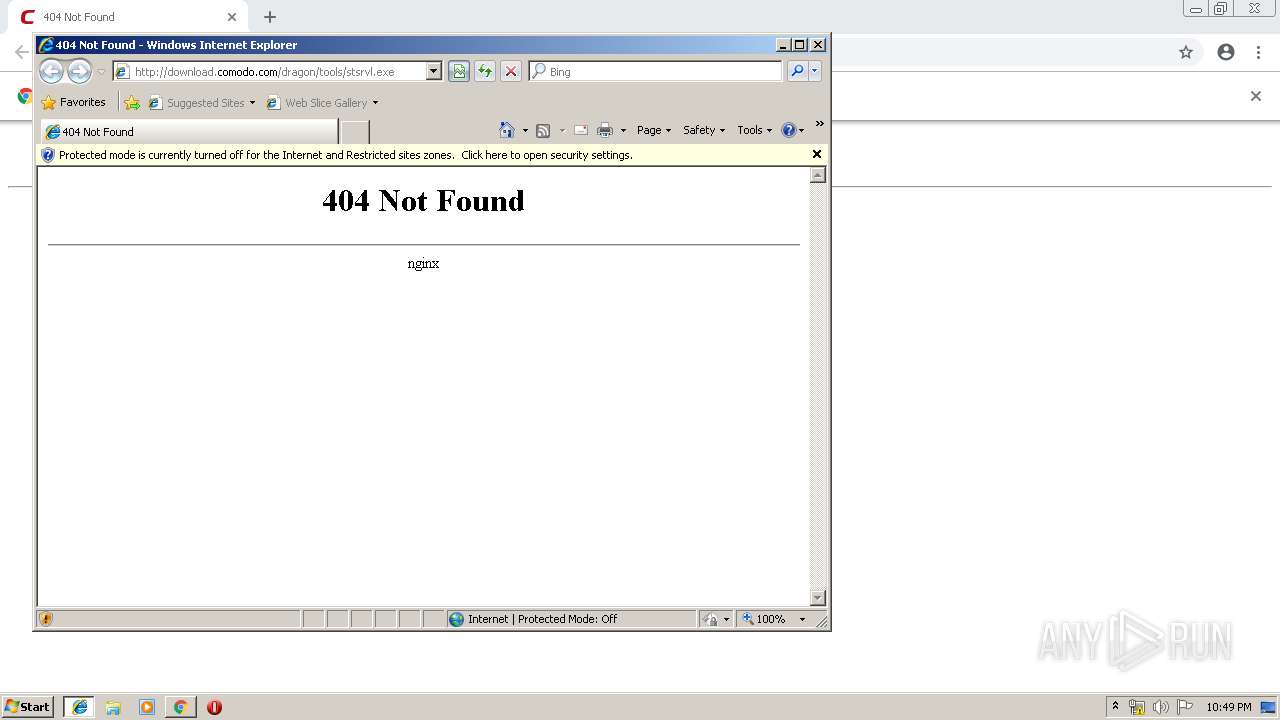The height and width of the screenshot is (720, 1280).
Task: Show more command bar items chevron
Action: [x=819, y=125]
